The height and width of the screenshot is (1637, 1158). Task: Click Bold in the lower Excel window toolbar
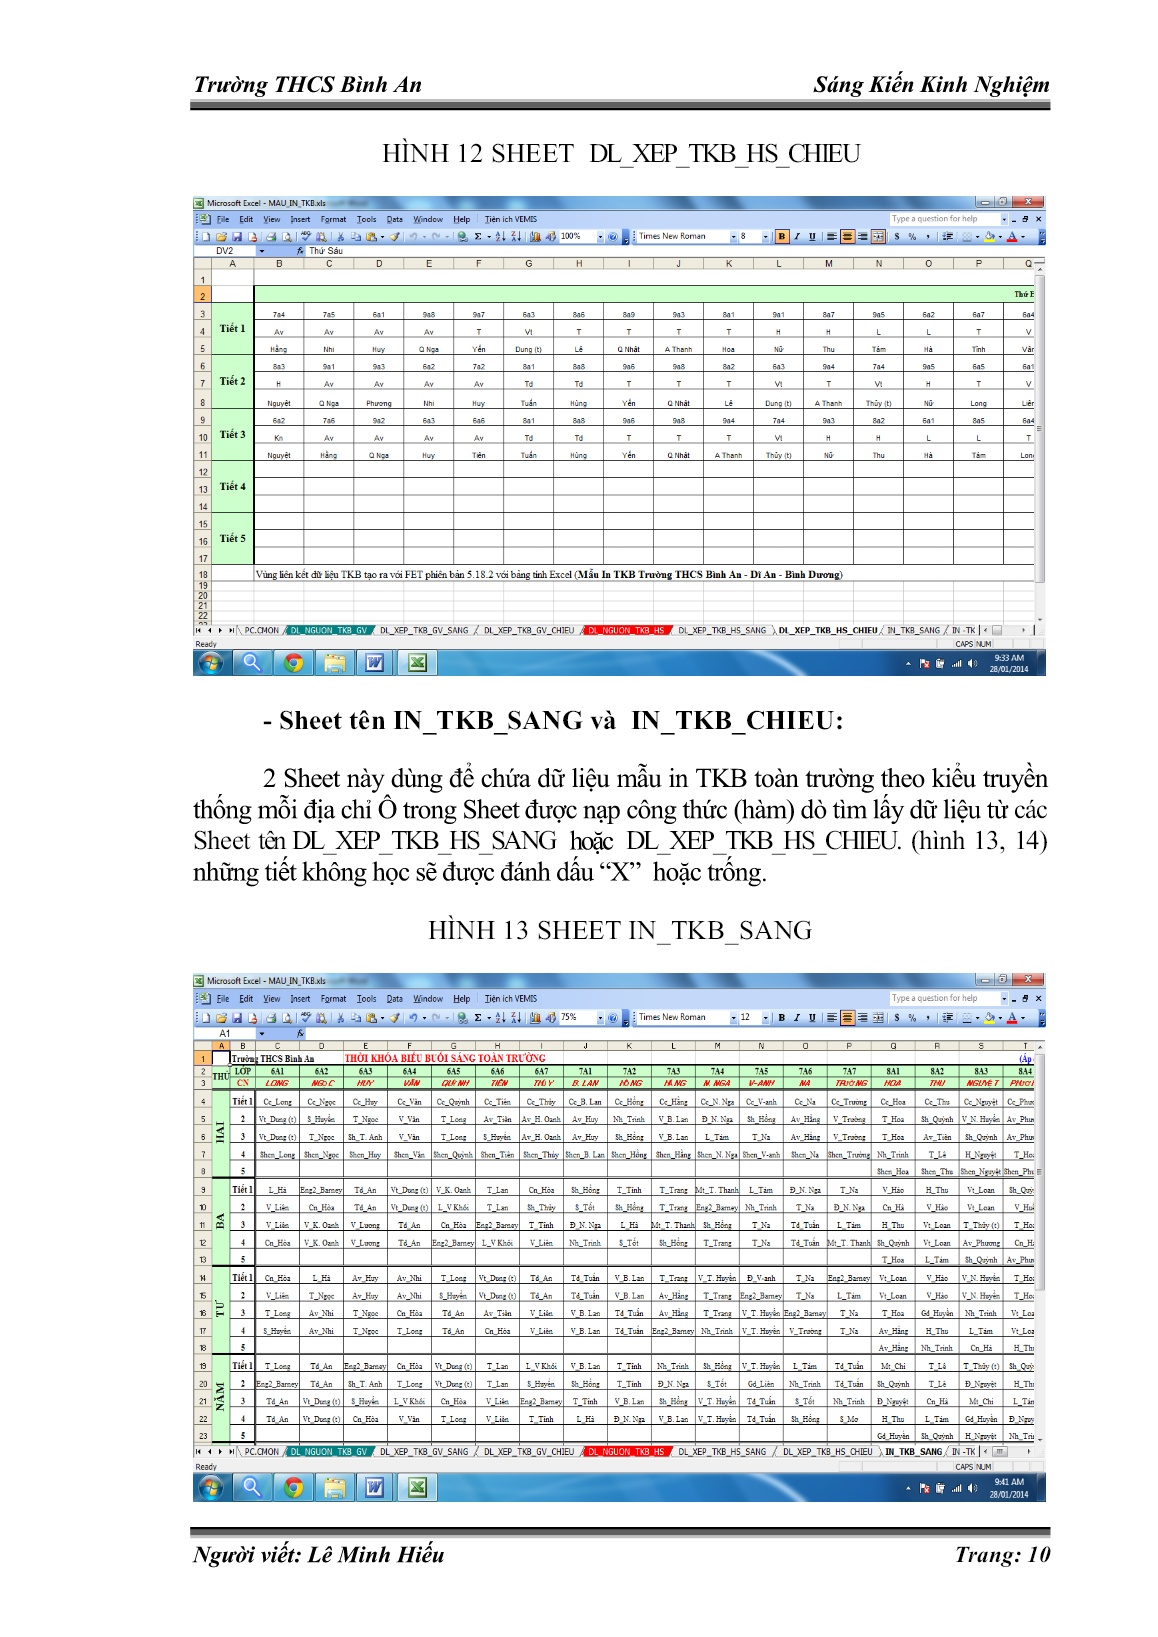click(x=782, y=1017)
